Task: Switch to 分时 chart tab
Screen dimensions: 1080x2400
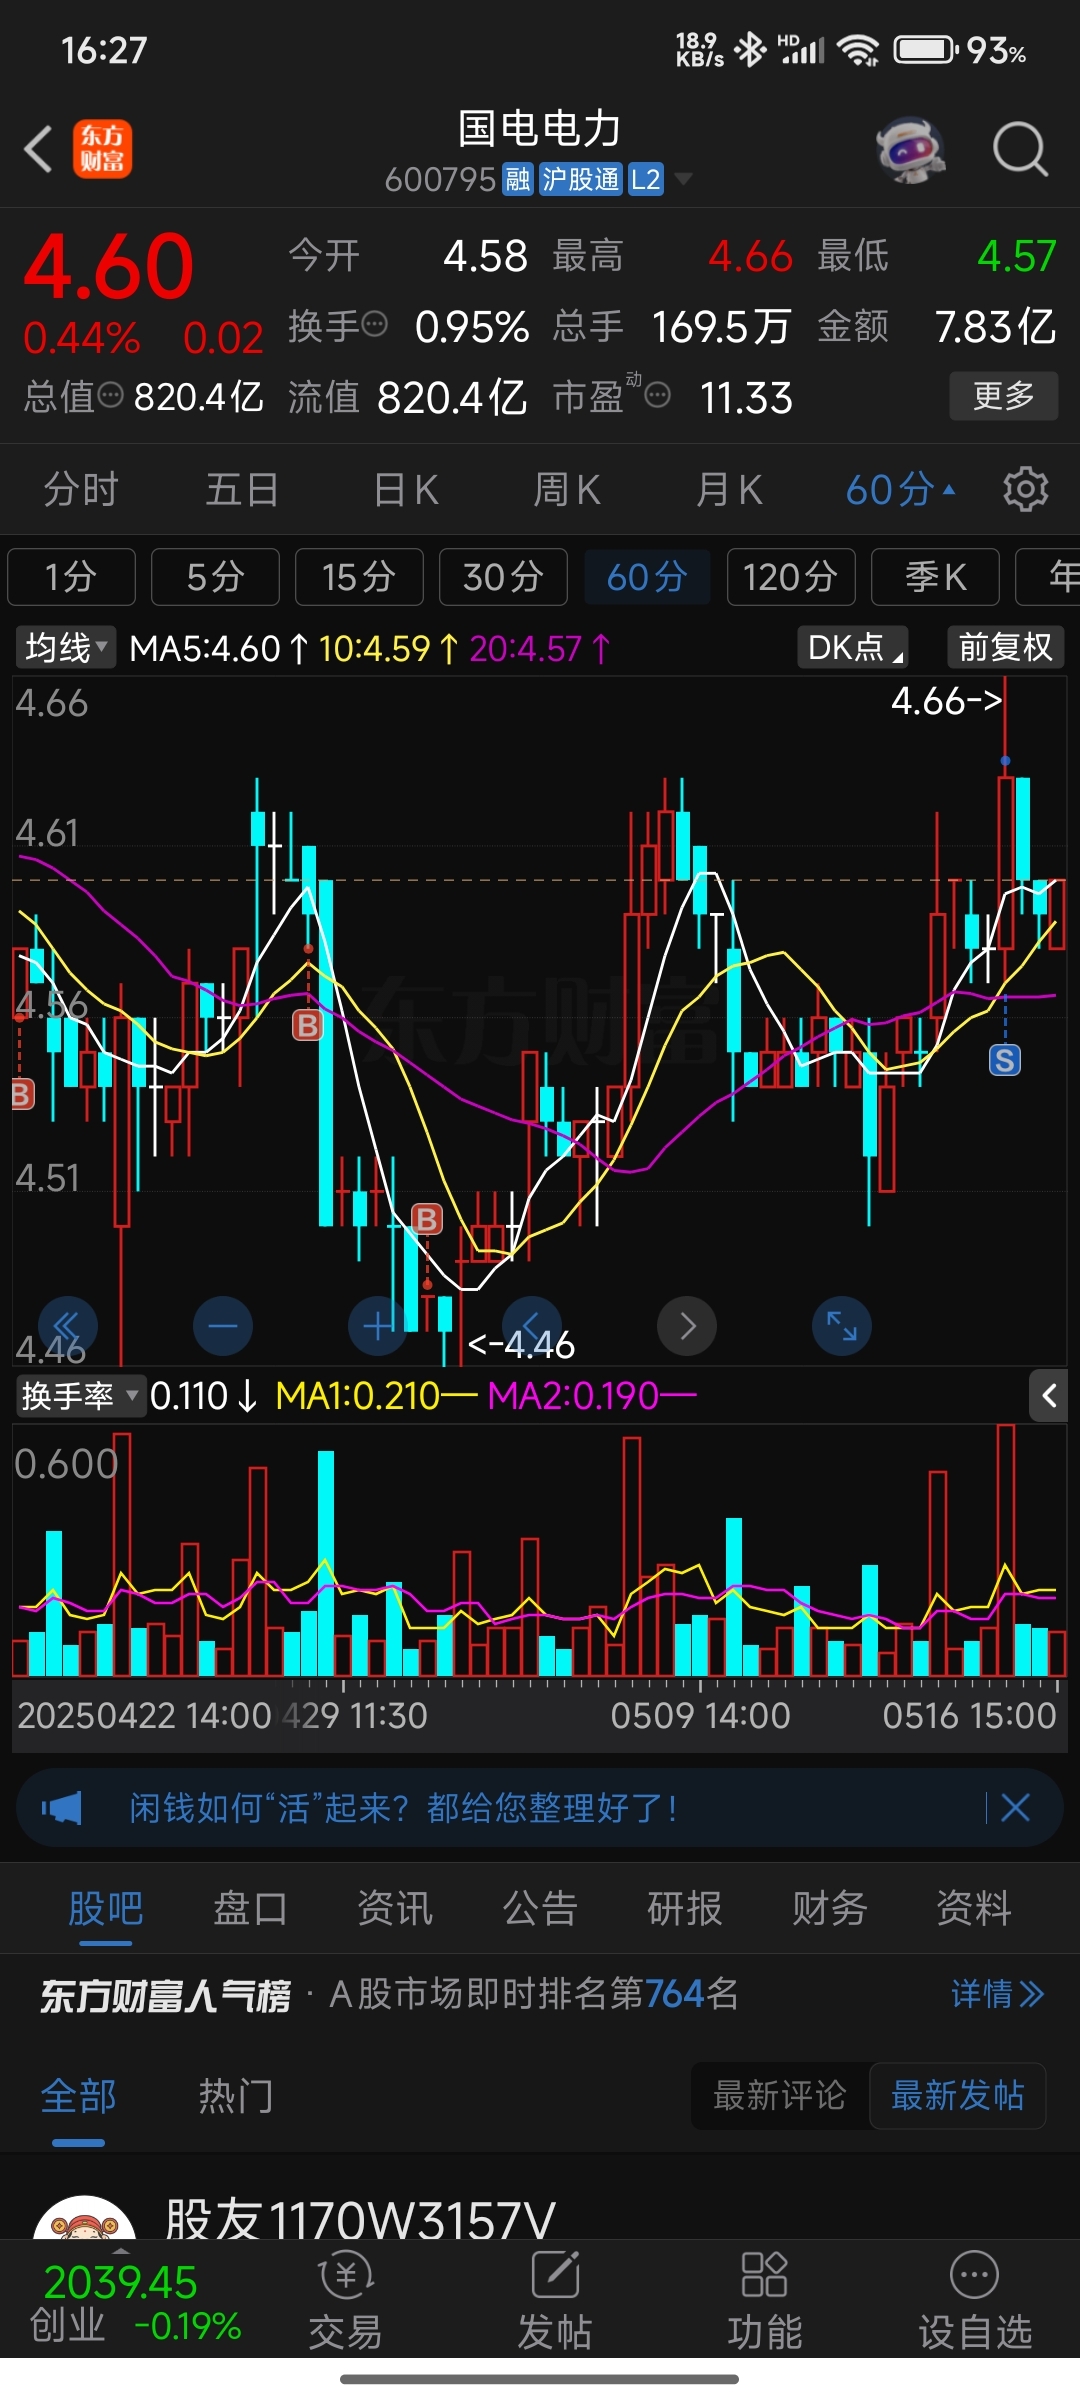Action: [81, 490]
